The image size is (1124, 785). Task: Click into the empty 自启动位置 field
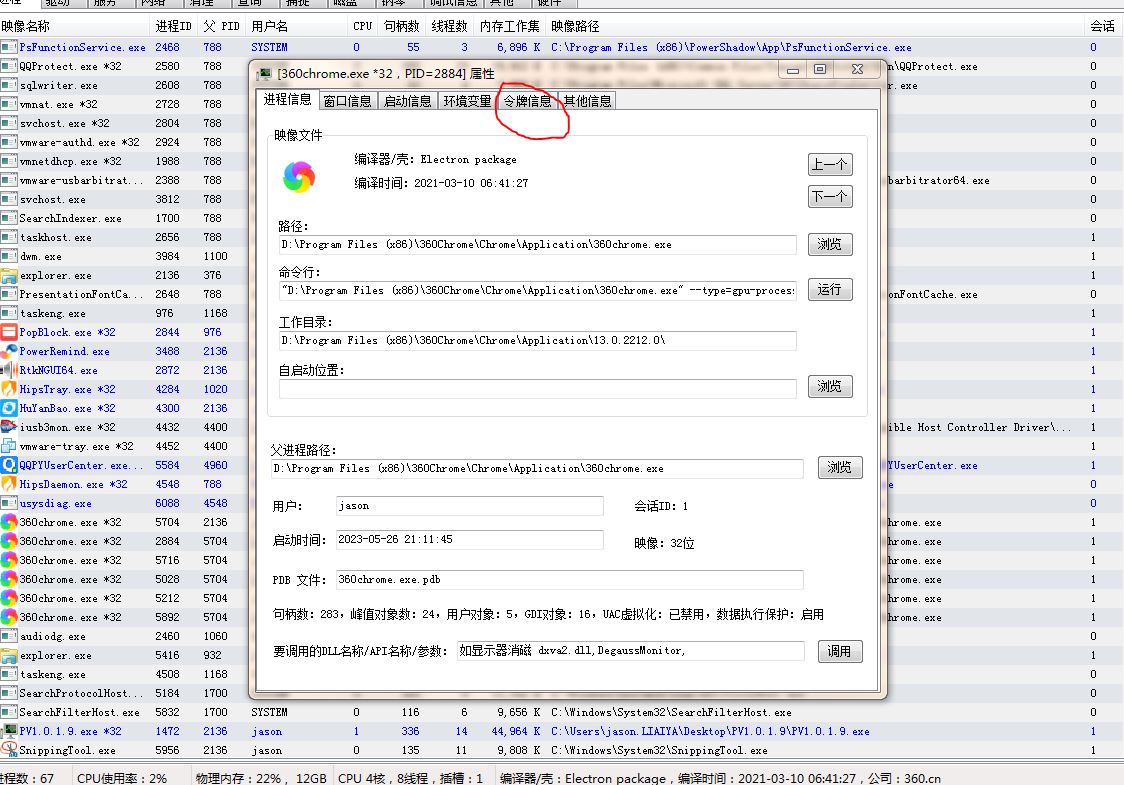pyautogui.click(x=538, y=389)
